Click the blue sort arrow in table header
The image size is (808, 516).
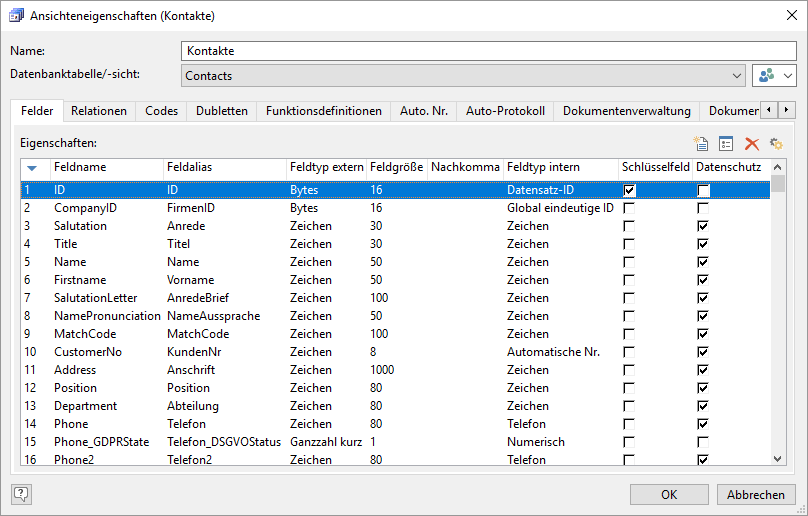32,168
